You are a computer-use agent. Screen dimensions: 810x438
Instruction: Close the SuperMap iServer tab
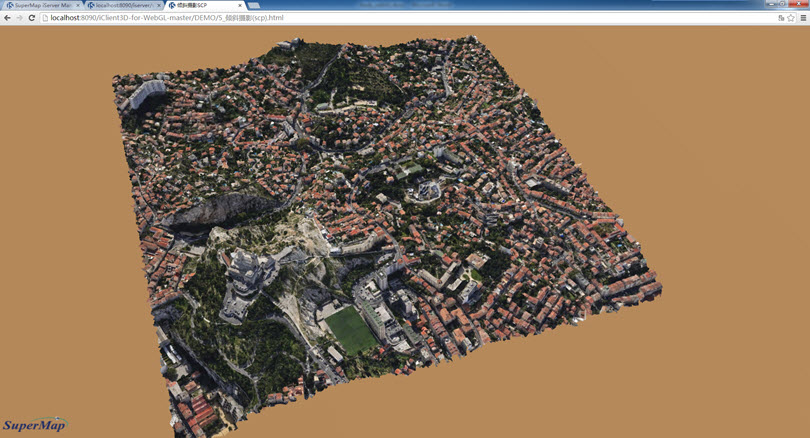coord(77,5)
